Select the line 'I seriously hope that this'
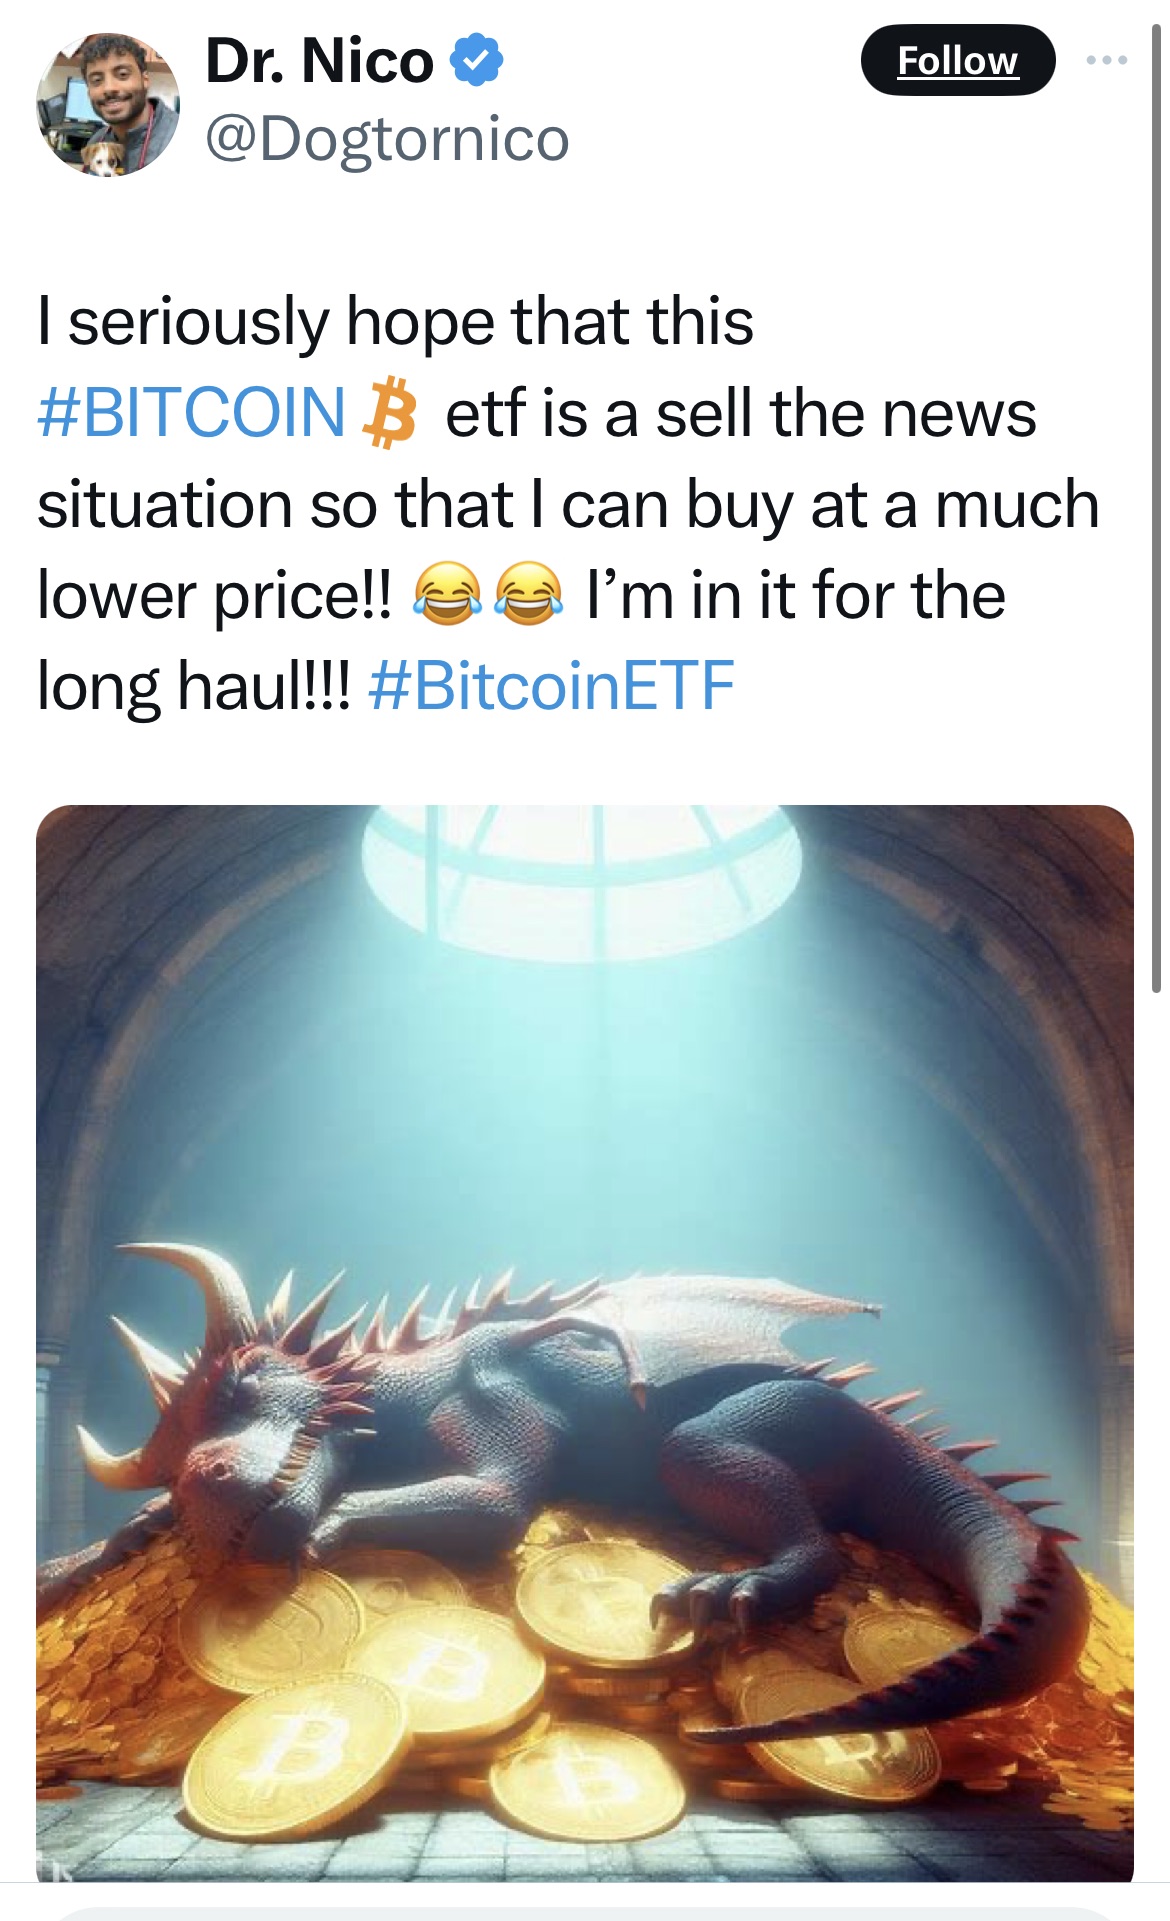The image size is (1170, 1921). tap(395, 322)
